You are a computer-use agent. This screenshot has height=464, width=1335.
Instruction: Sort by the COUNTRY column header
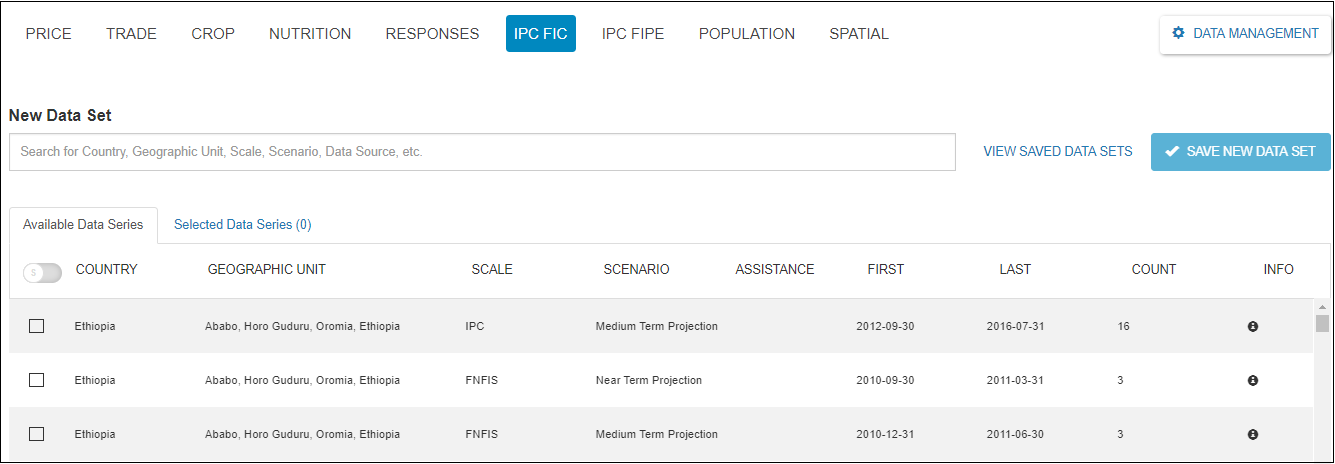coord(106,270)
